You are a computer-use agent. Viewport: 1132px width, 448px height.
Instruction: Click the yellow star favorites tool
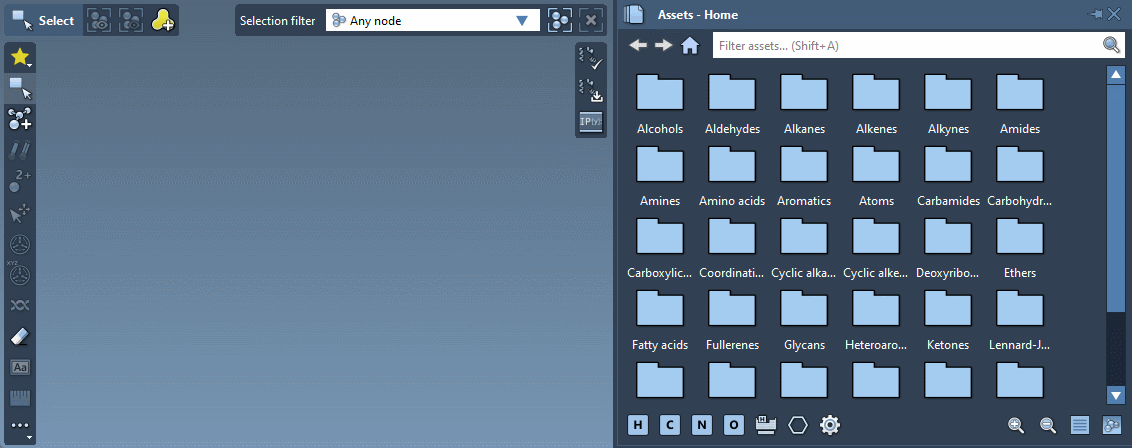[x=19, y=58]
